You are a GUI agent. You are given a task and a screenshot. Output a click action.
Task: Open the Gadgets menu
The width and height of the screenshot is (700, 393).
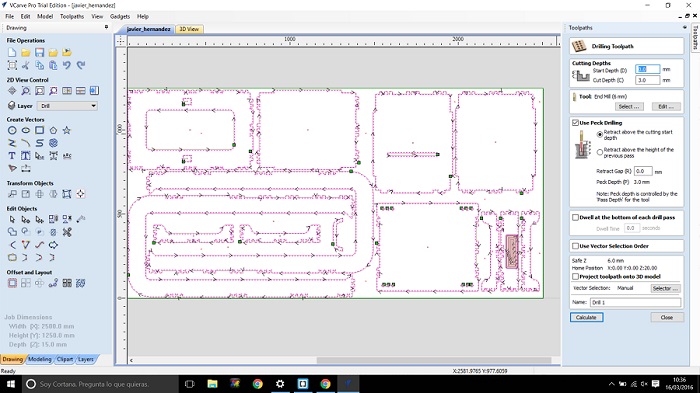[120, 17]
